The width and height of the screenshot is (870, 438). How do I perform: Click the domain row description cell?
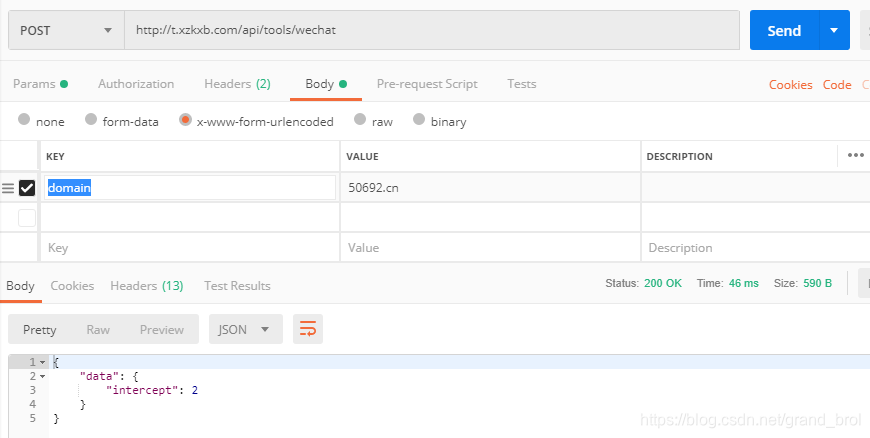[756, 188]
